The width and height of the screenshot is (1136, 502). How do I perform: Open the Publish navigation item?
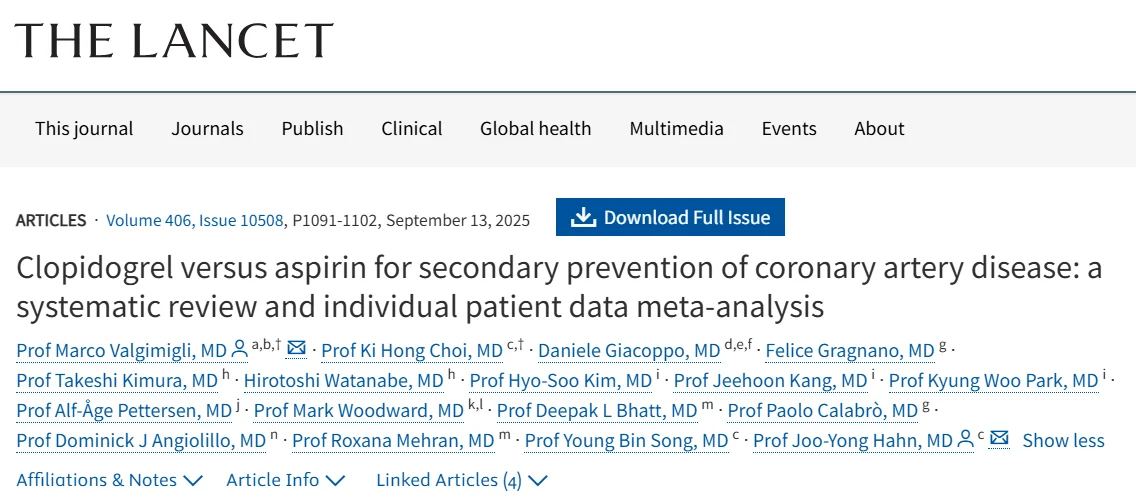pos(312,129)
